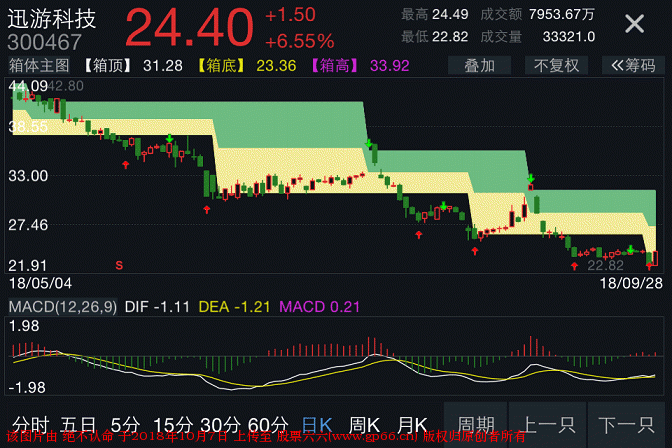
Task: Click the 22.82 low price chart label
Action: pyautogui.click(x=605, y=265)
